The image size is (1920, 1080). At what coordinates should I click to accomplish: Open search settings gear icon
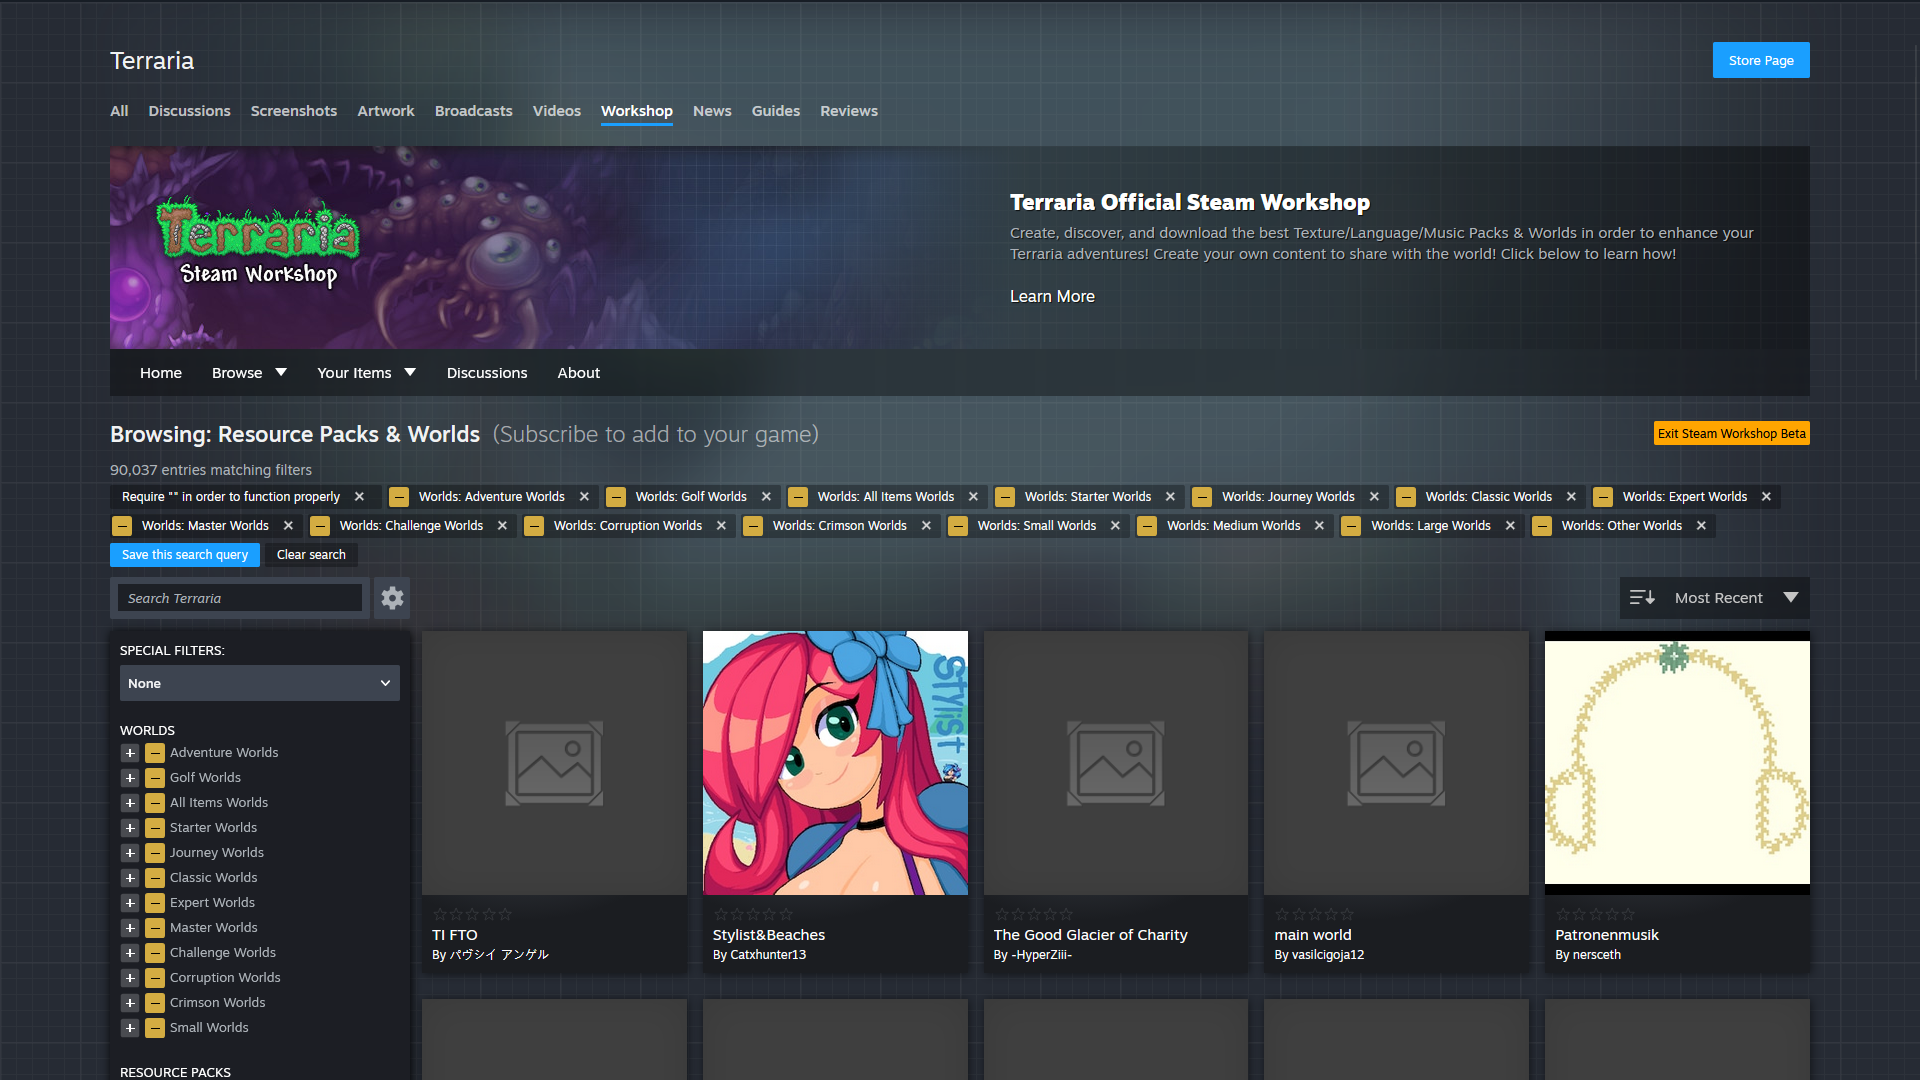pos(392,598)
